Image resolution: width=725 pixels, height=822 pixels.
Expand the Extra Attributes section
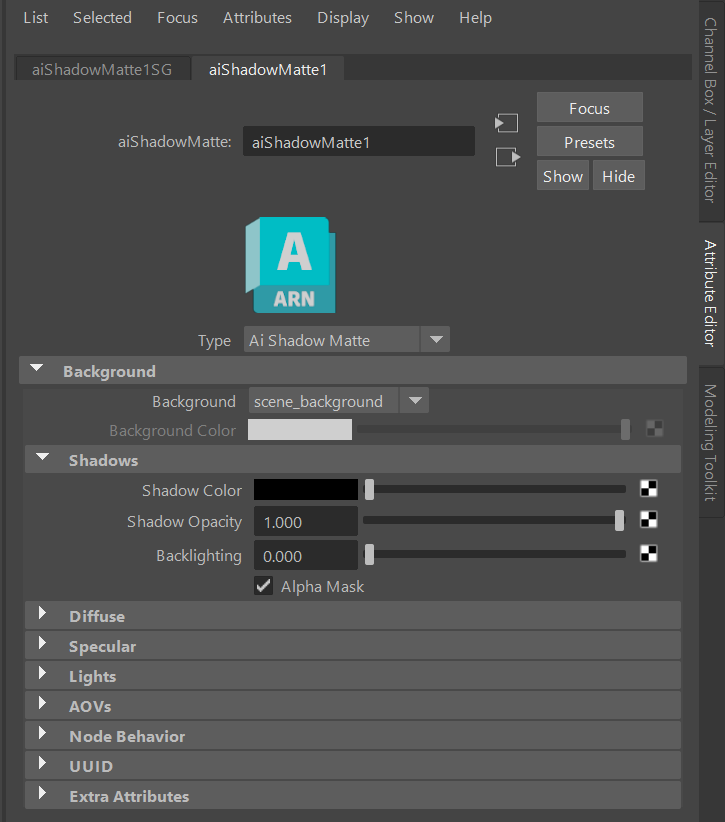[43, 793]
